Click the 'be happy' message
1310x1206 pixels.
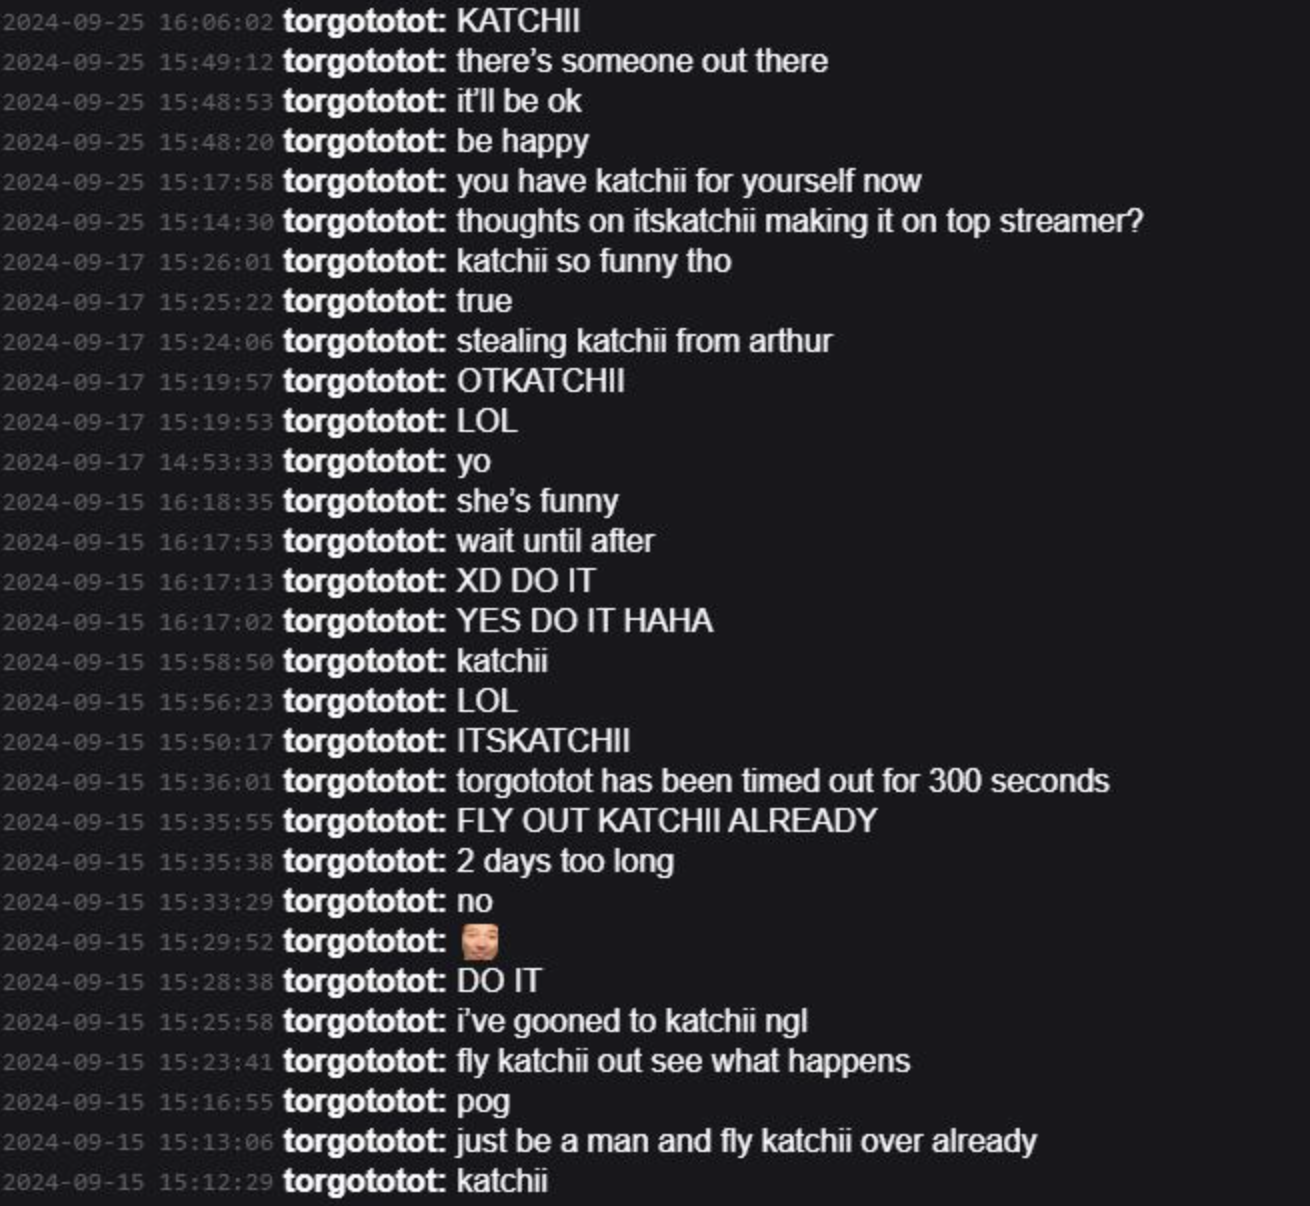pos(523,142)
